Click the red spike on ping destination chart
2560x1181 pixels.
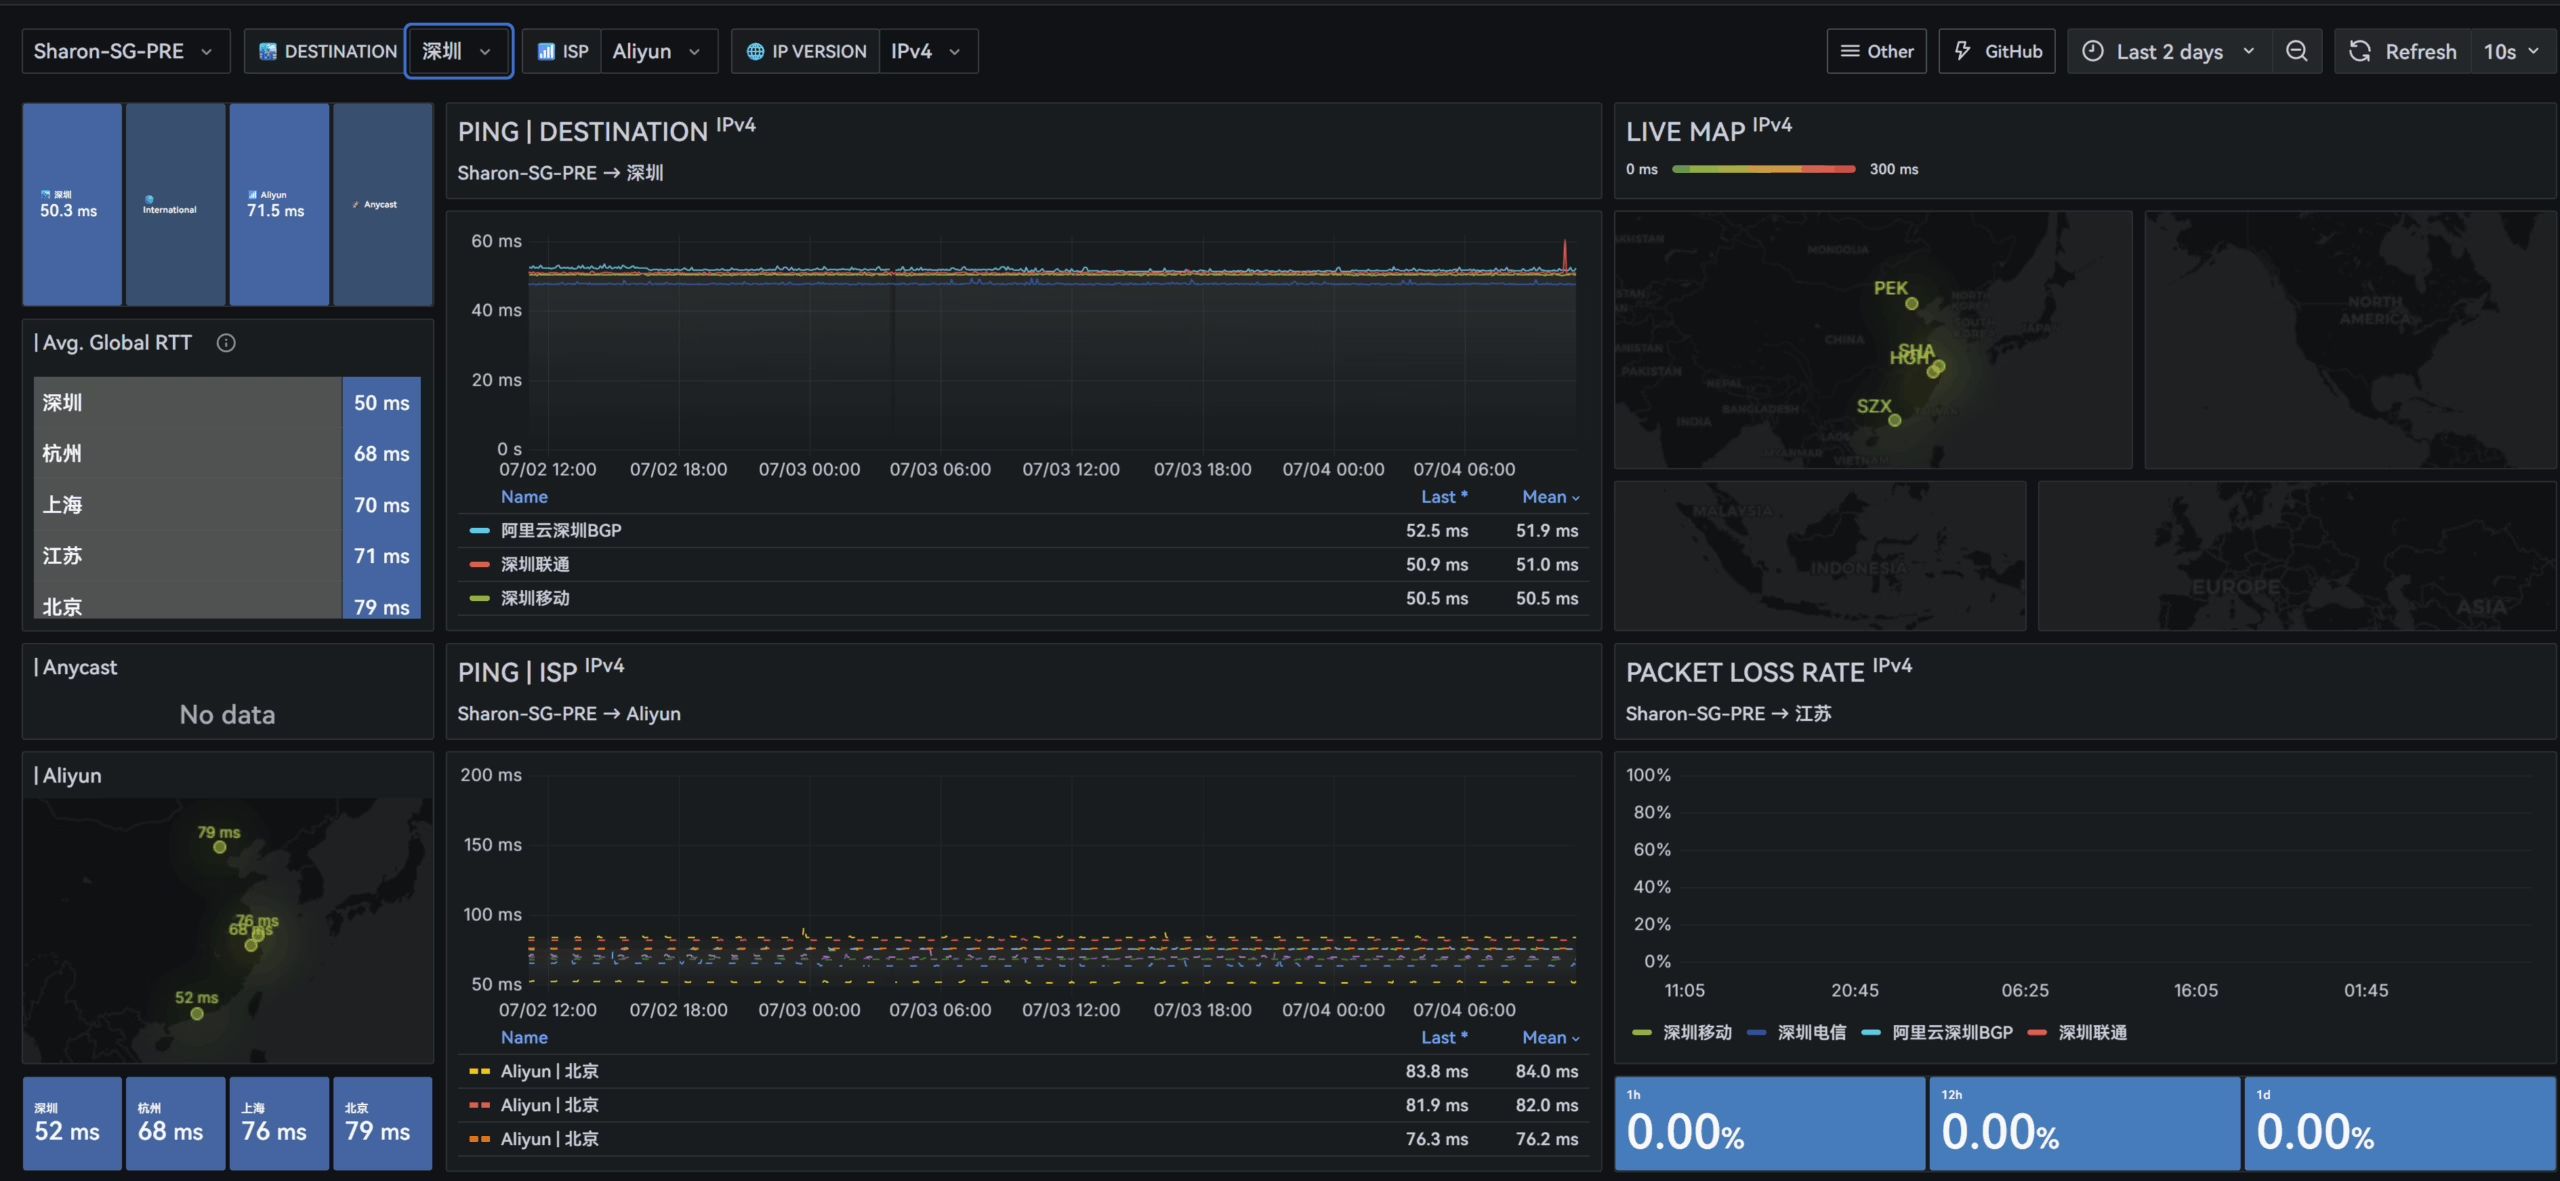coord(1565,254)
